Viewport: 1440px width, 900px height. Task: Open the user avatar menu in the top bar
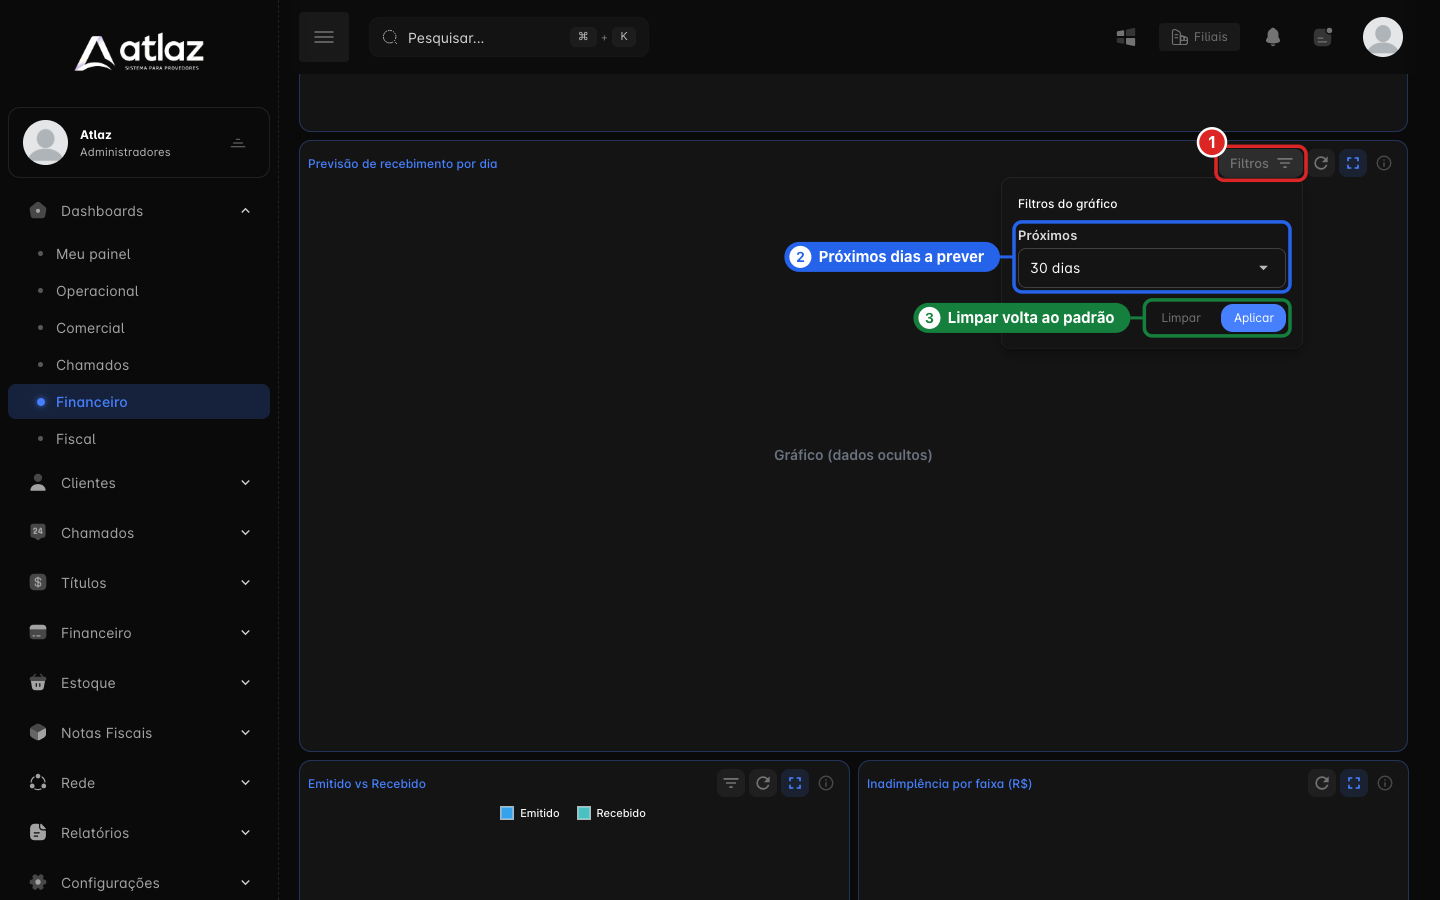point(1383,37)
